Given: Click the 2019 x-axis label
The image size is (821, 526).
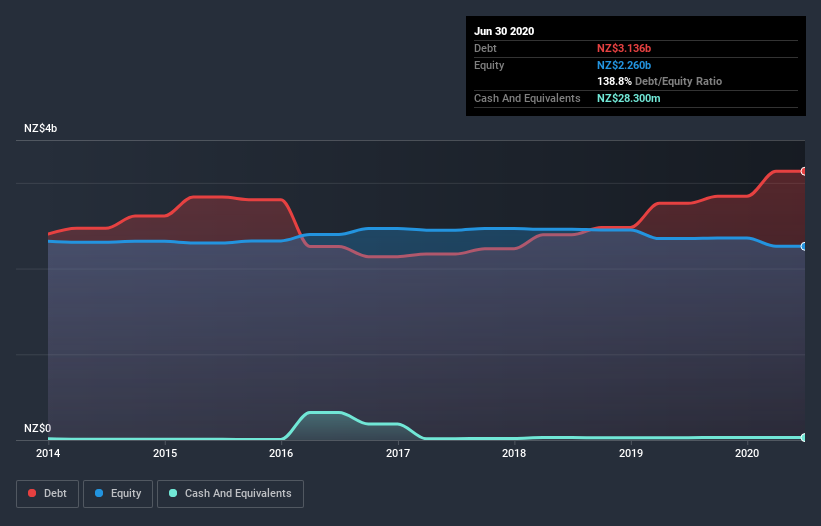Looking at the screenshot, I should (x=631, y=453).
